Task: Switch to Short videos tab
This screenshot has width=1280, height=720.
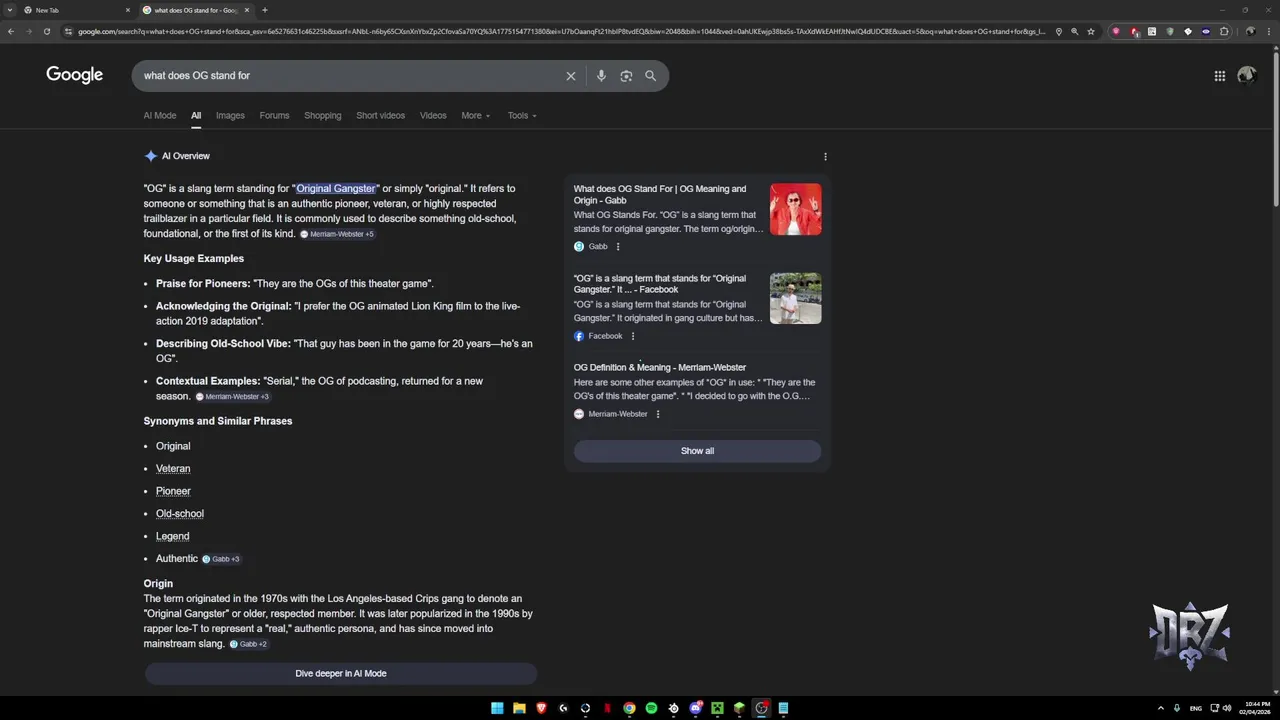Action: tap(381, 115)
